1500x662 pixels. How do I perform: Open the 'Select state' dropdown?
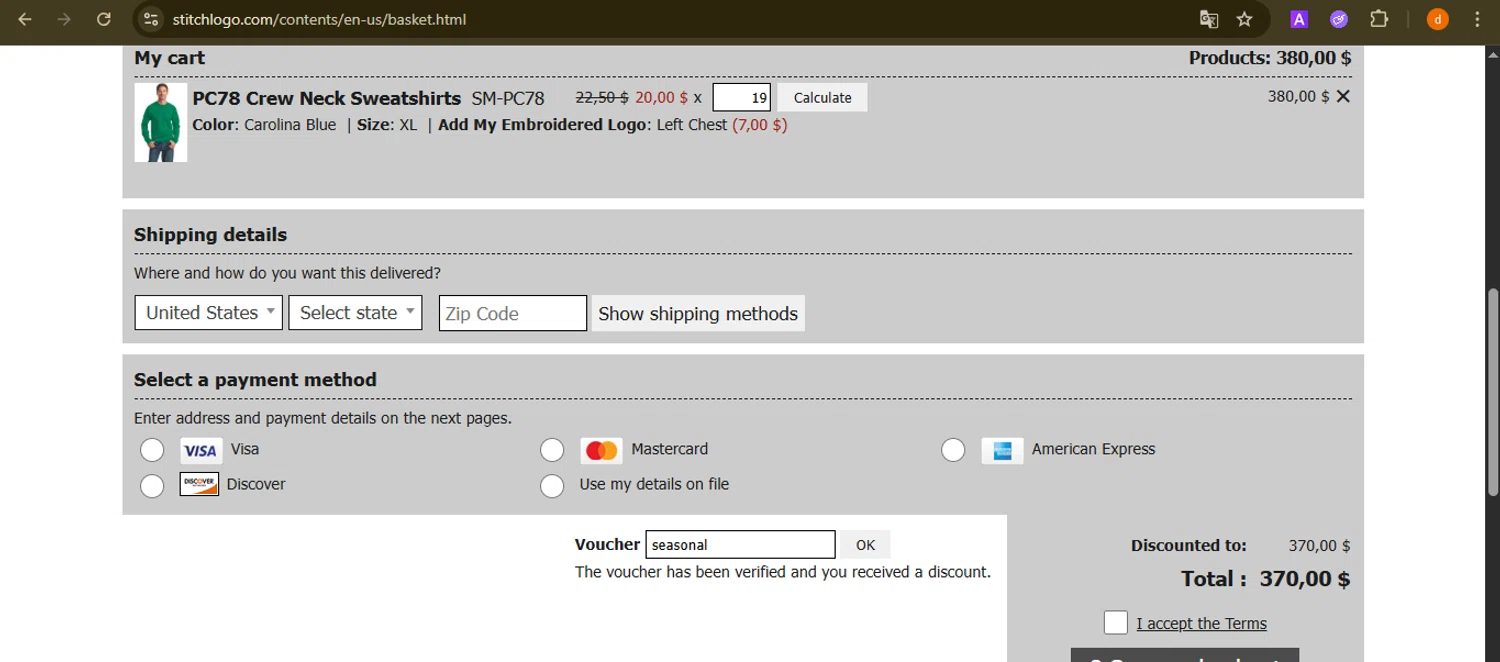355,313
